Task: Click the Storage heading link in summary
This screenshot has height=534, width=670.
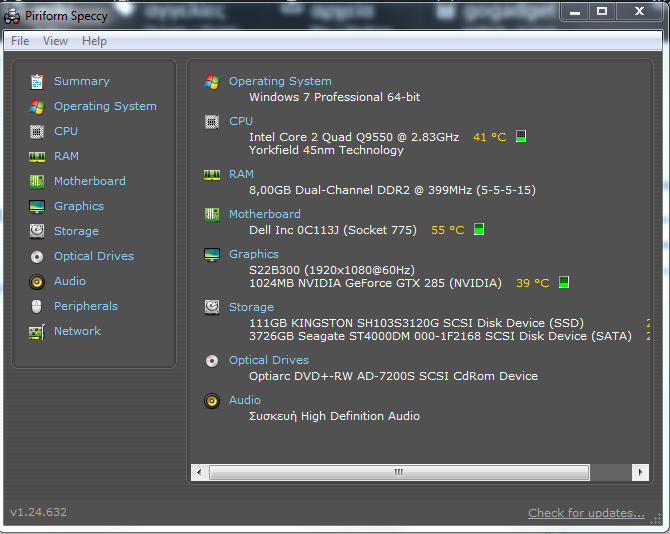Action: (x=251, y=307)
